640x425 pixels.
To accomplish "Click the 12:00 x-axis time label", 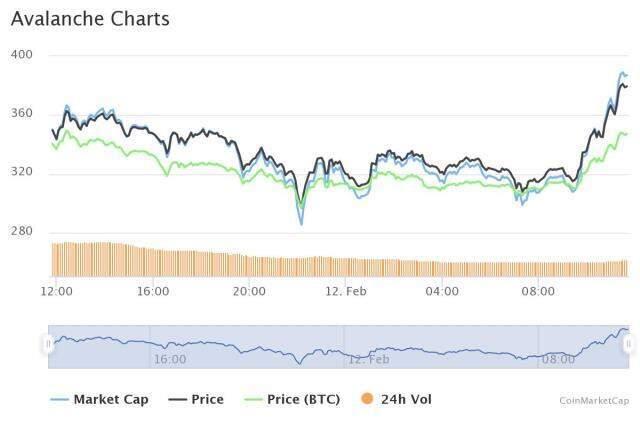I will tap(56, 291).
